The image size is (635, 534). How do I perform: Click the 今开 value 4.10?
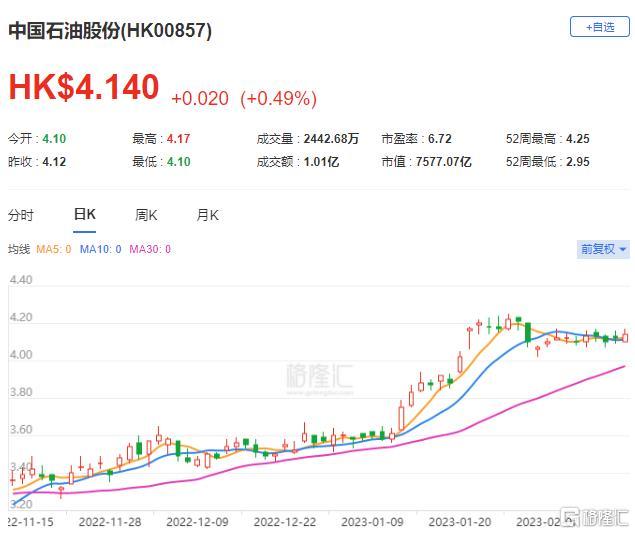coord(54,138)
